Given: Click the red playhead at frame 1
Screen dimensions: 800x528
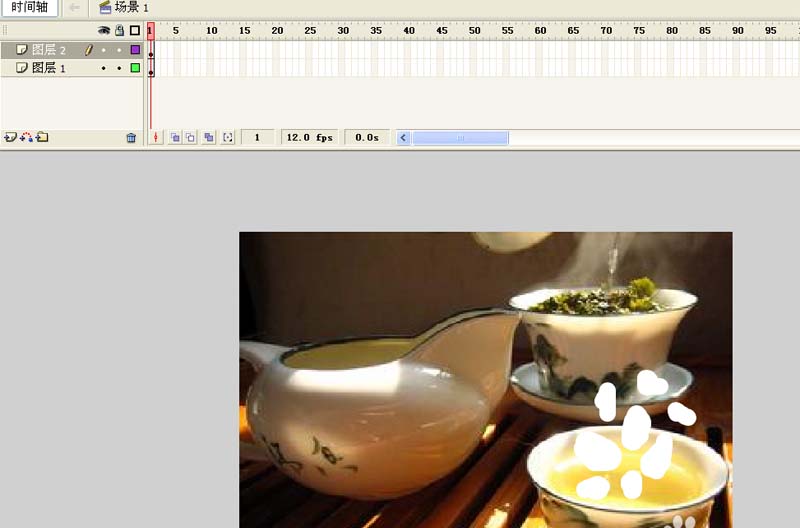Looking at the screenshot, I should (x=151, y=31).
